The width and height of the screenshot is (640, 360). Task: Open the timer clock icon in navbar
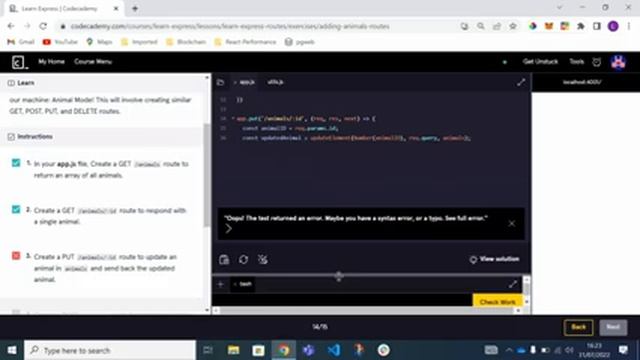pyautogui.click(x=596, y=62)
